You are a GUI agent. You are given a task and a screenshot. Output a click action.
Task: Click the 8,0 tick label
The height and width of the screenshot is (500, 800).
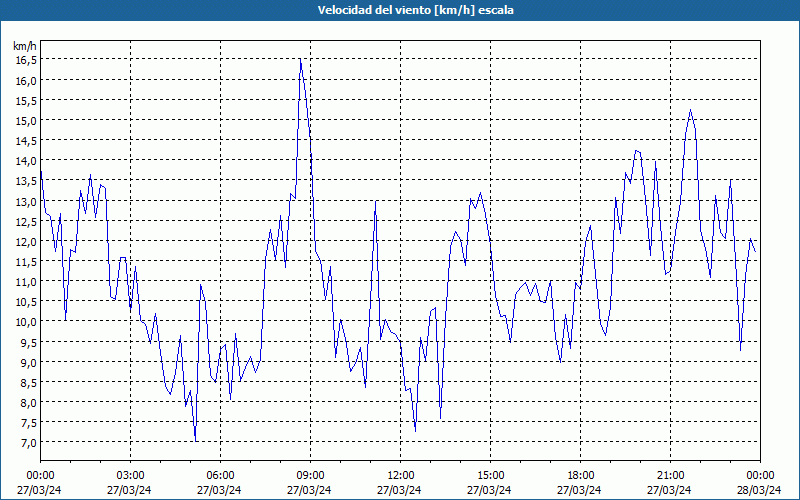coord(28,403)
